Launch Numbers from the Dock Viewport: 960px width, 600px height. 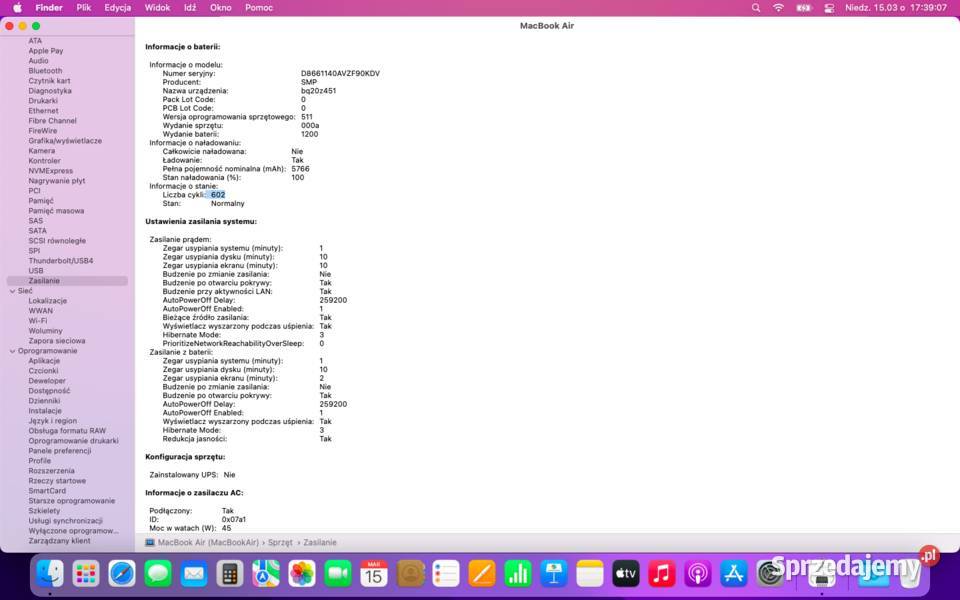(518, 574)
